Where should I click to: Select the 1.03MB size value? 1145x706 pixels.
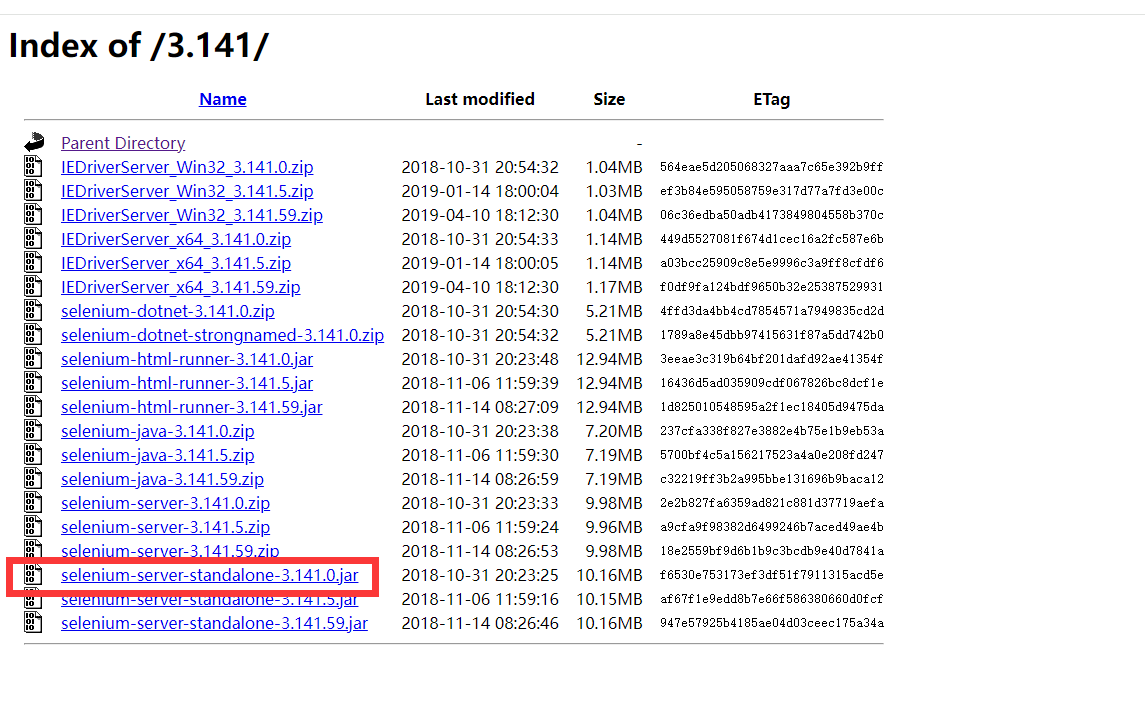click(613, 191)
